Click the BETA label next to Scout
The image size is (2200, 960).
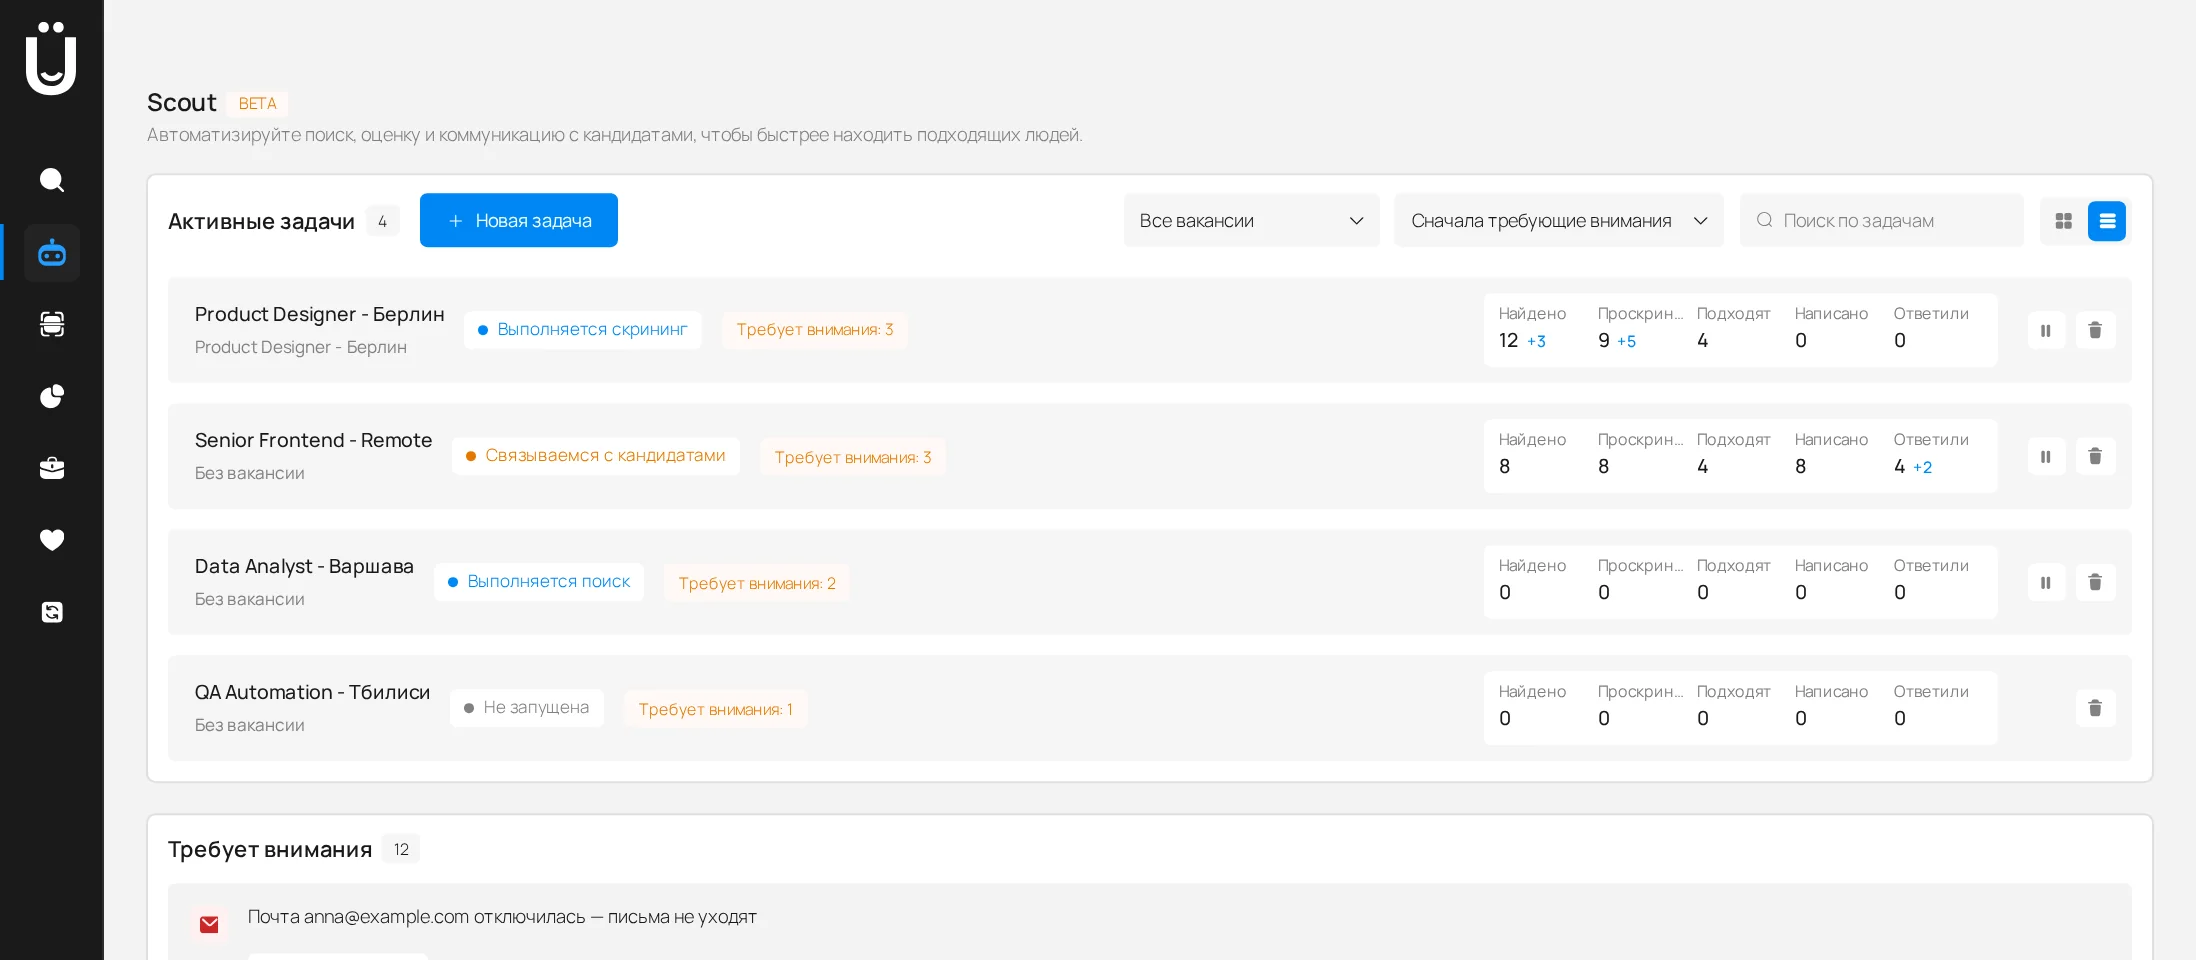(257, 104)
